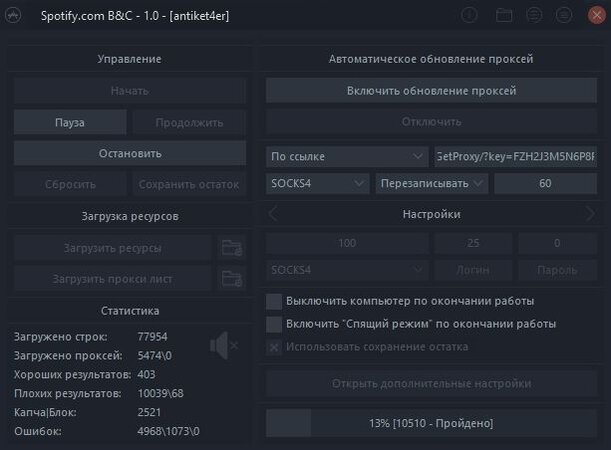The height and width of the screenshot is (450, 611).
Task: Click the 13% Пройдено progress bar
Action: click(431, 423)
